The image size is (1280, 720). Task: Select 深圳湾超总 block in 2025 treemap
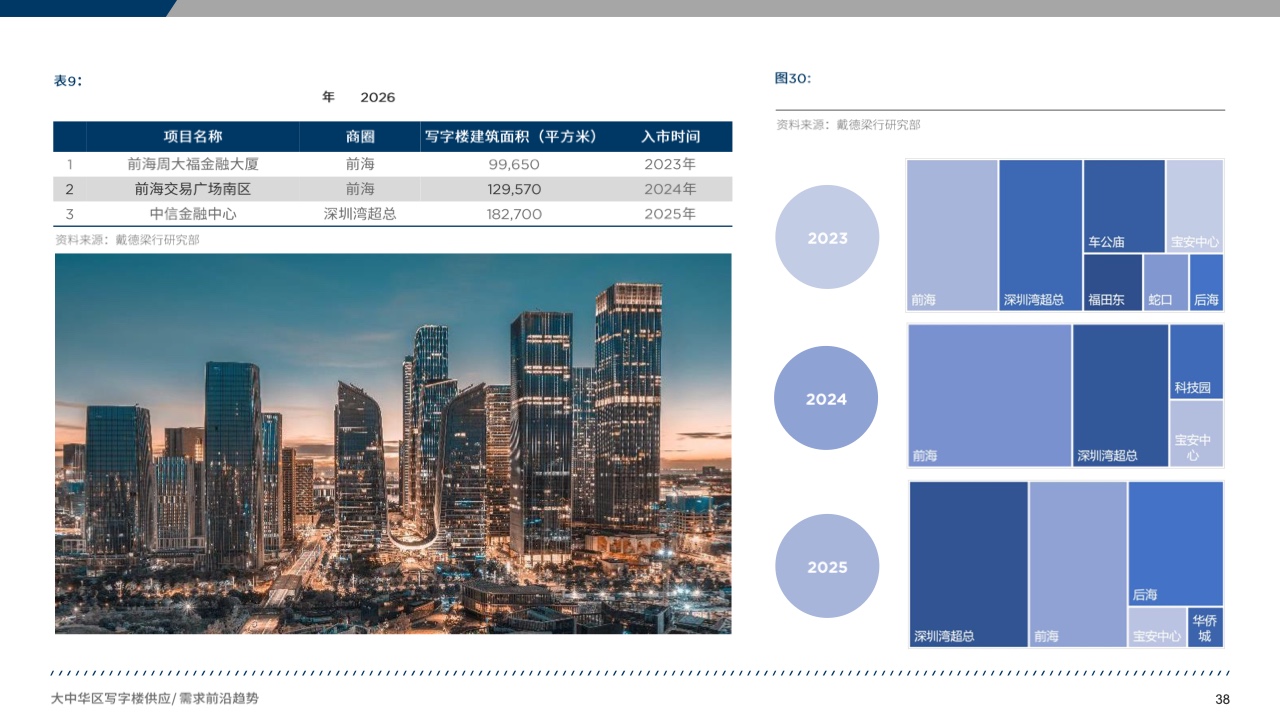969,564
